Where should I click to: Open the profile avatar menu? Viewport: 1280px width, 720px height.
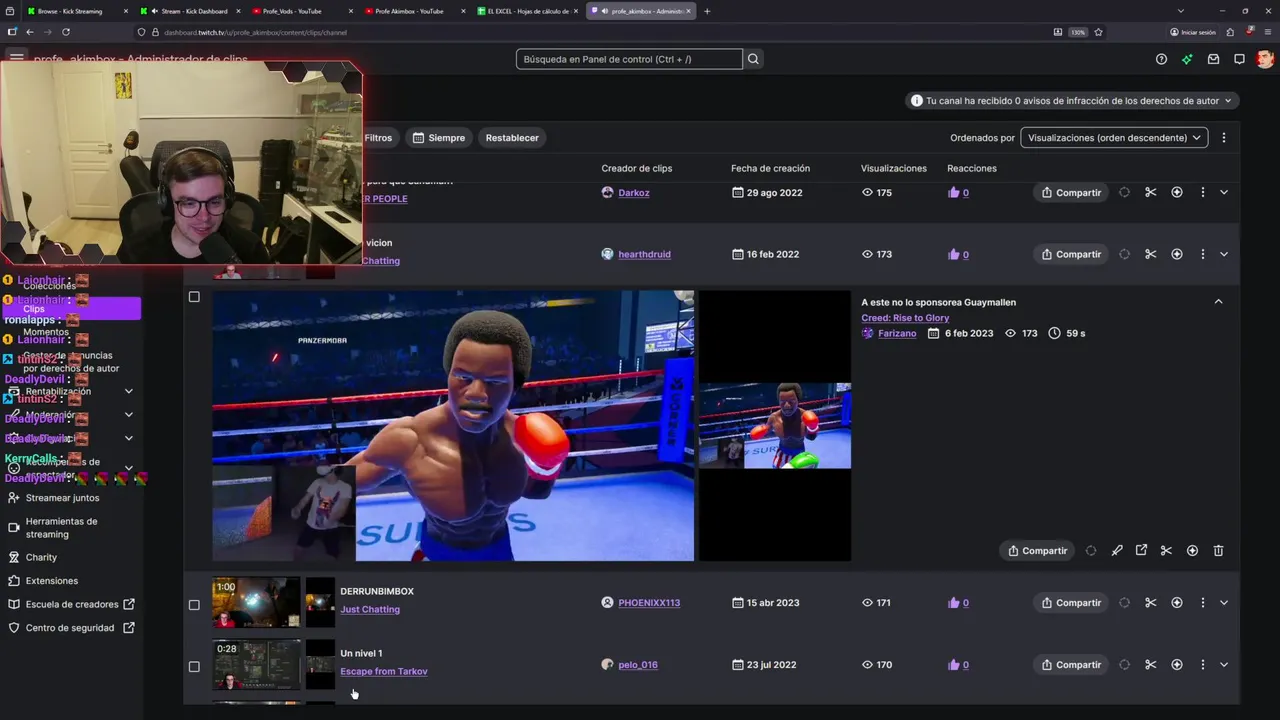pos(1265,59)
